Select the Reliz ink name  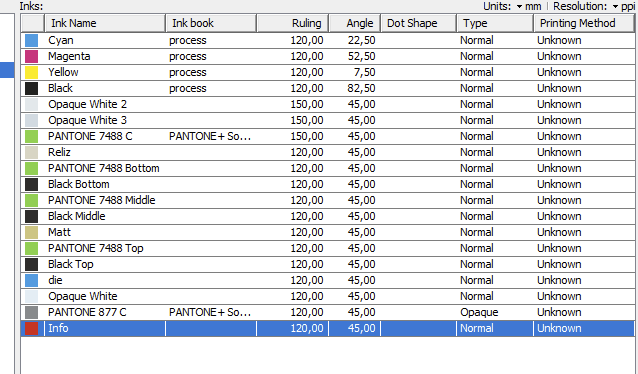(x=59, y=152)
